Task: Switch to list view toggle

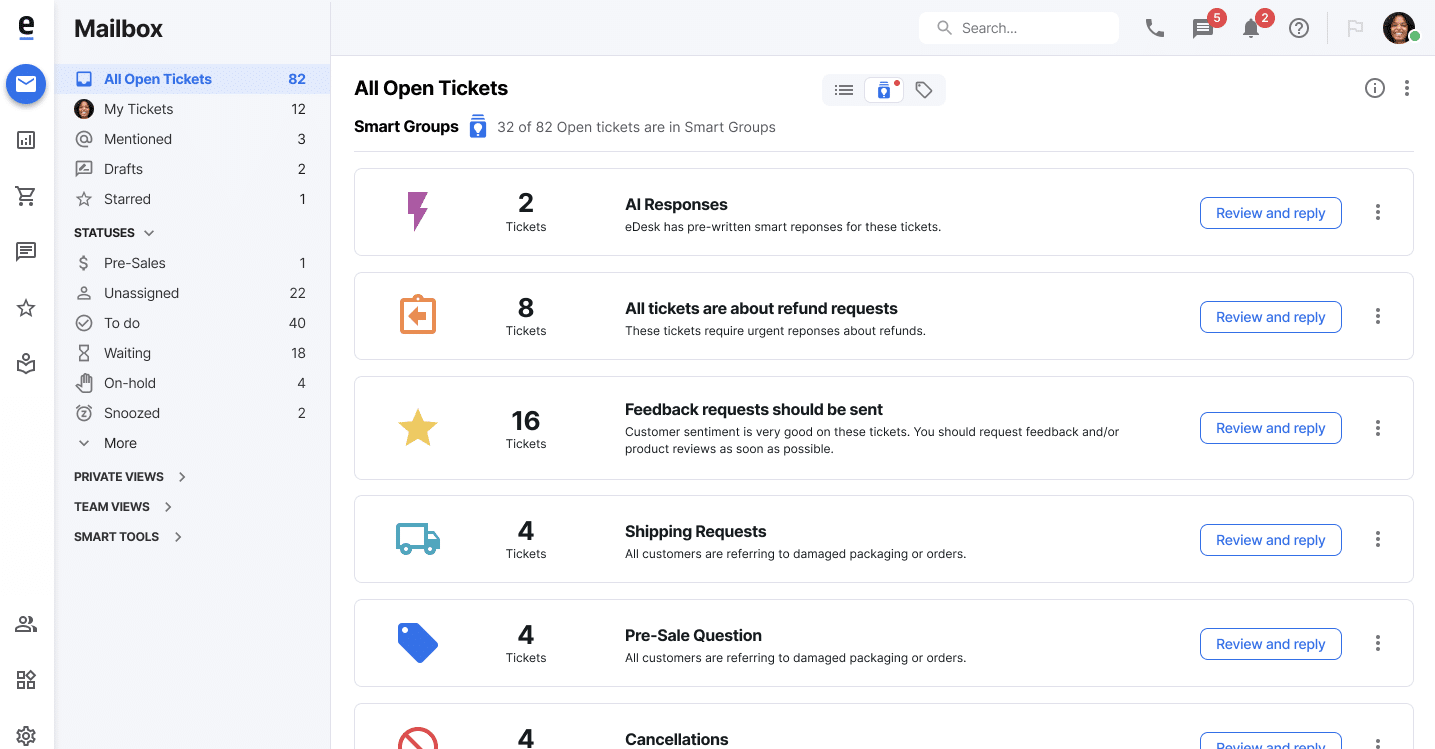Action: click(844, 90)
